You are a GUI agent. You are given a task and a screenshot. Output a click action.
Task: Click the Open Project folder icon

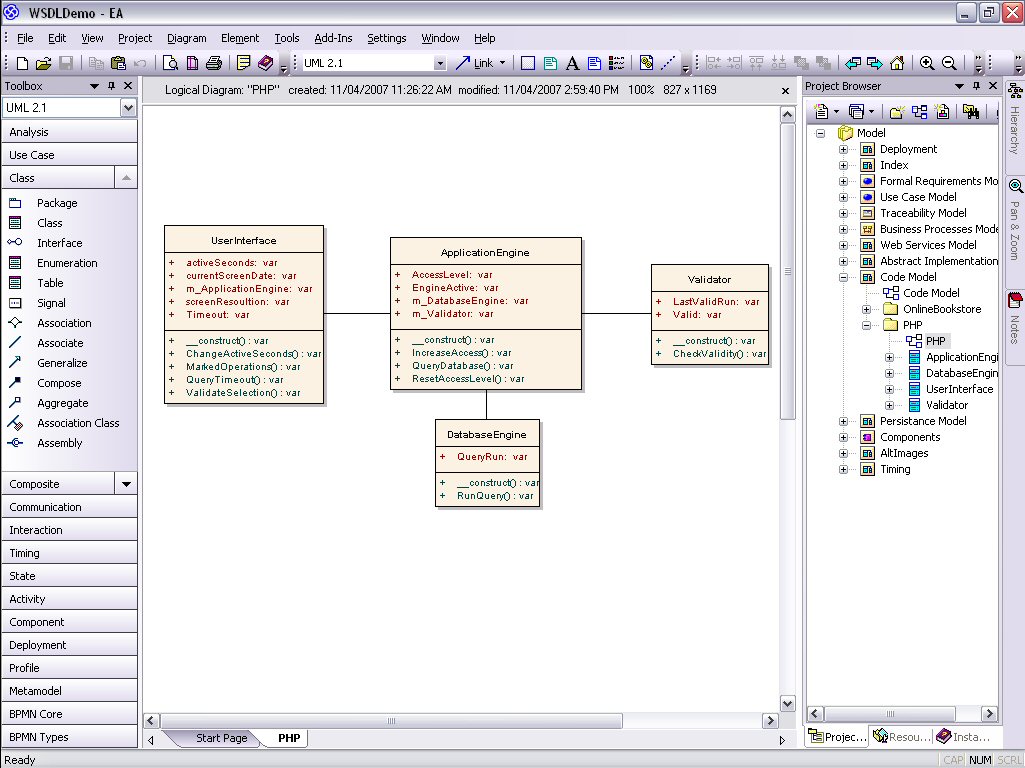(44, 63)
